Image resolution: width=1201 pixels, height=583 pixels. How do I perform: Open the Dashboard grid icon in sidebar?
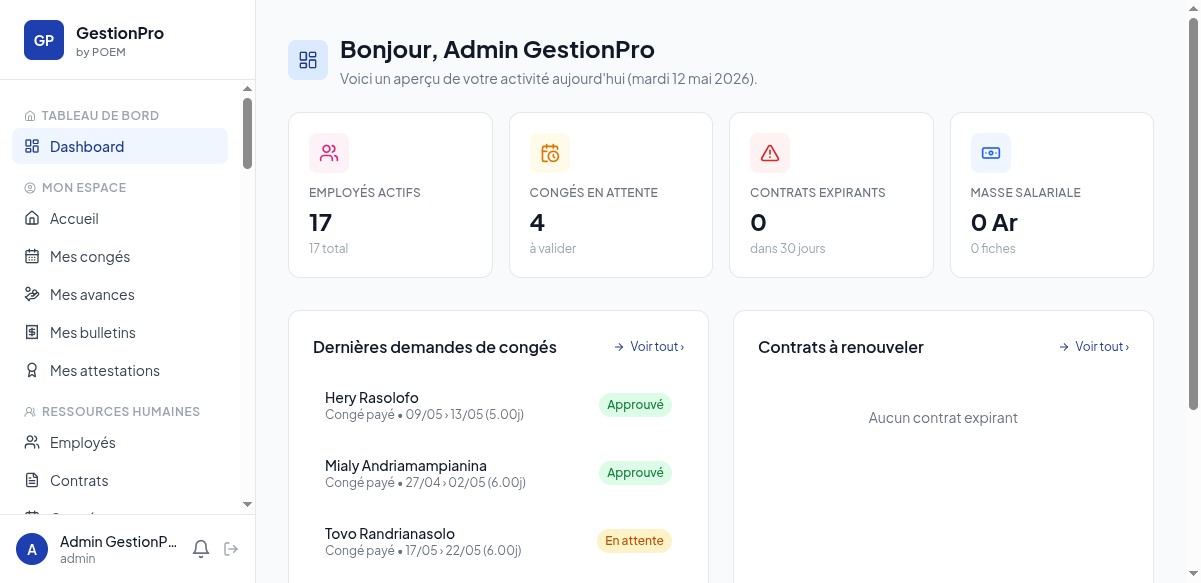32,146
